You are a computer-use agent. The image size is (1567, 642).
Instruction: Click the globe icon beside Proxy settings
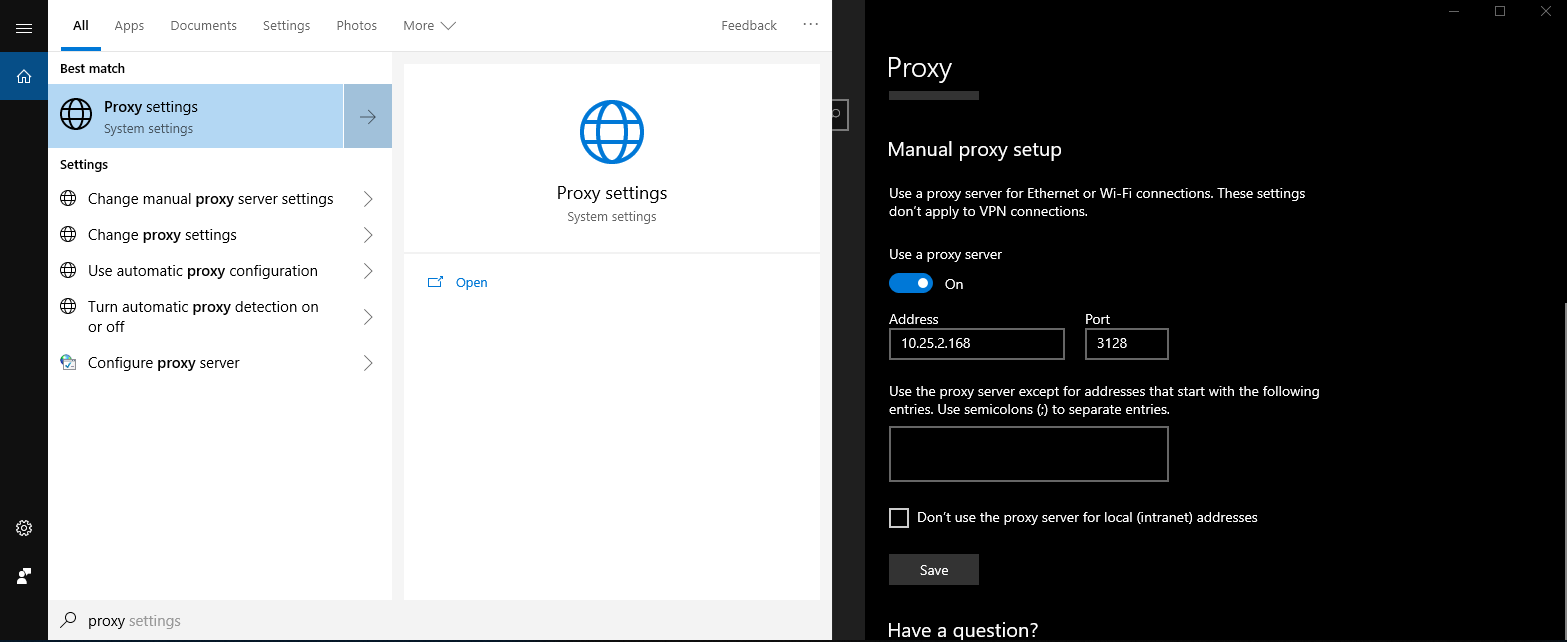76,116
